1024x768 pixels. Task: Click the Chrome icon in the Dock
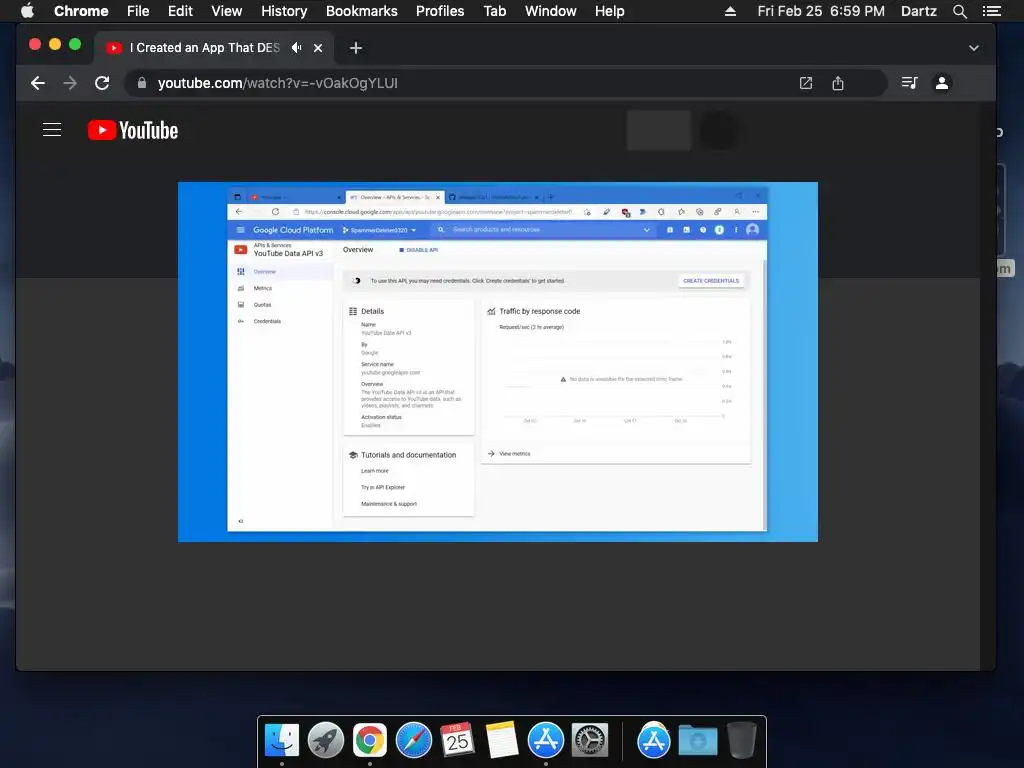[370, 741]
